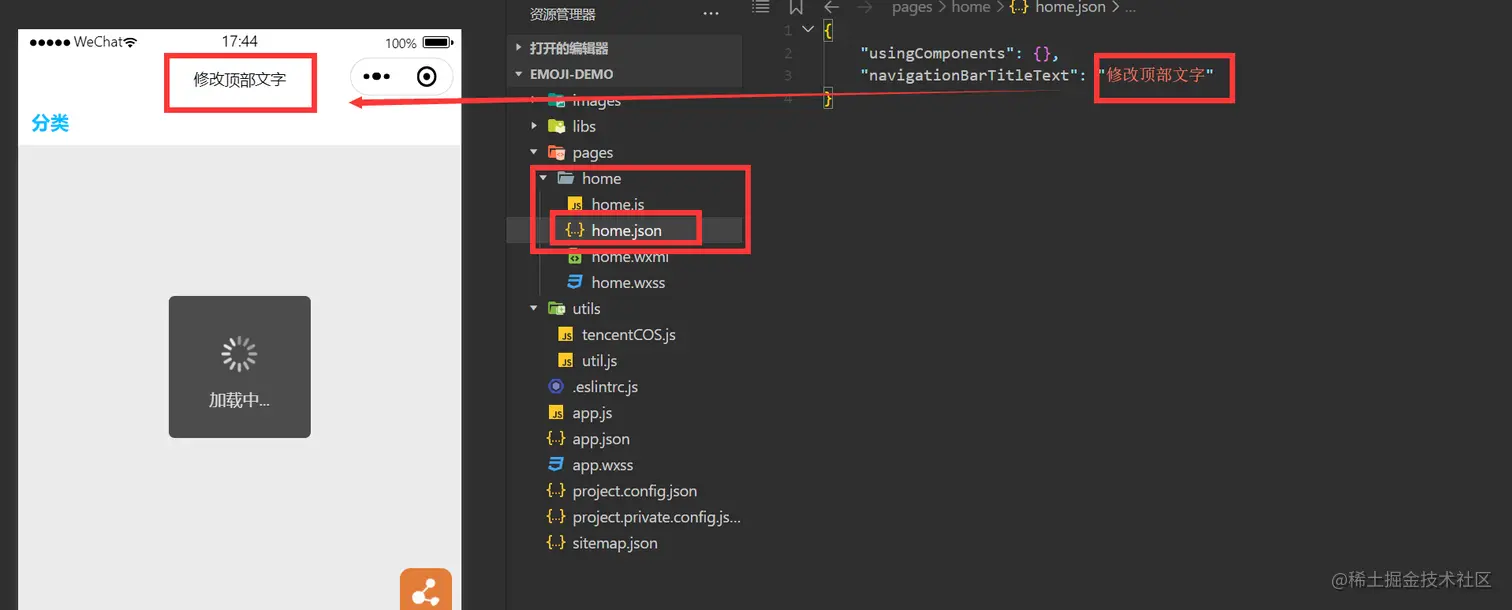Screen dimensions: 1512x610
Task: Click ESLint icon beside .eslintrc.js
Action: click(x=556, y=386)
